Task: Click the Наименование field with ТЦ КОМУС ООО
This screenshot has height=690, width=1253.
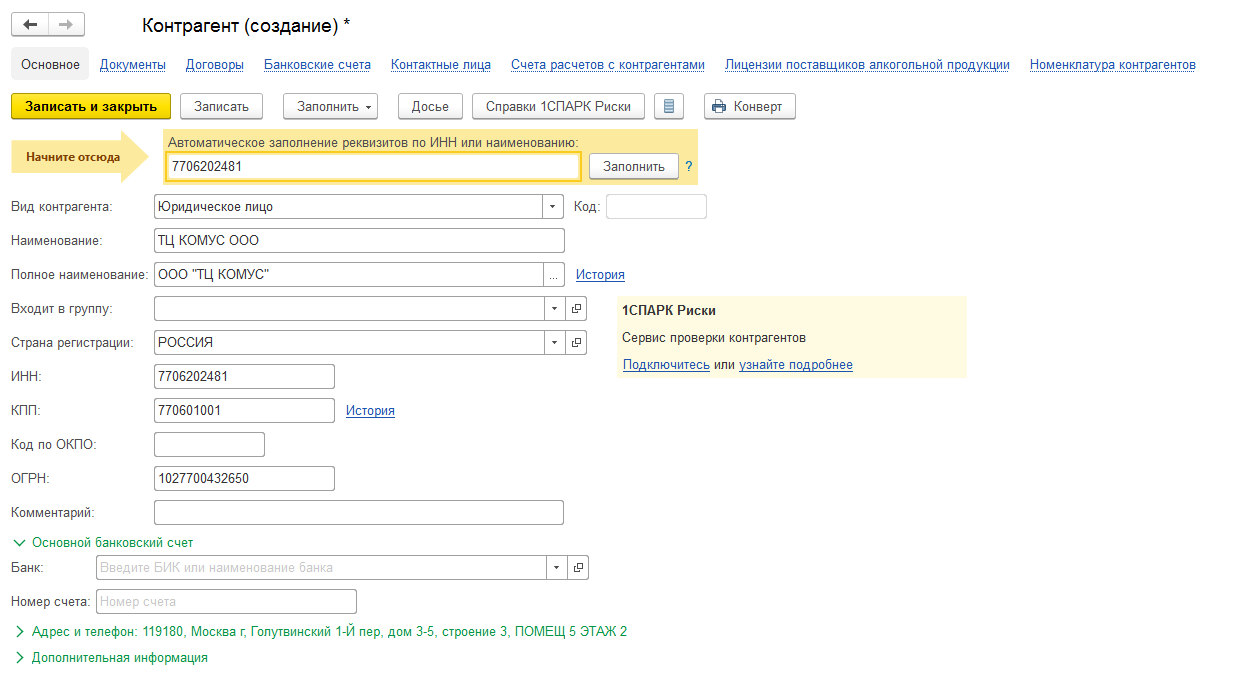Action: pos(360,241)
